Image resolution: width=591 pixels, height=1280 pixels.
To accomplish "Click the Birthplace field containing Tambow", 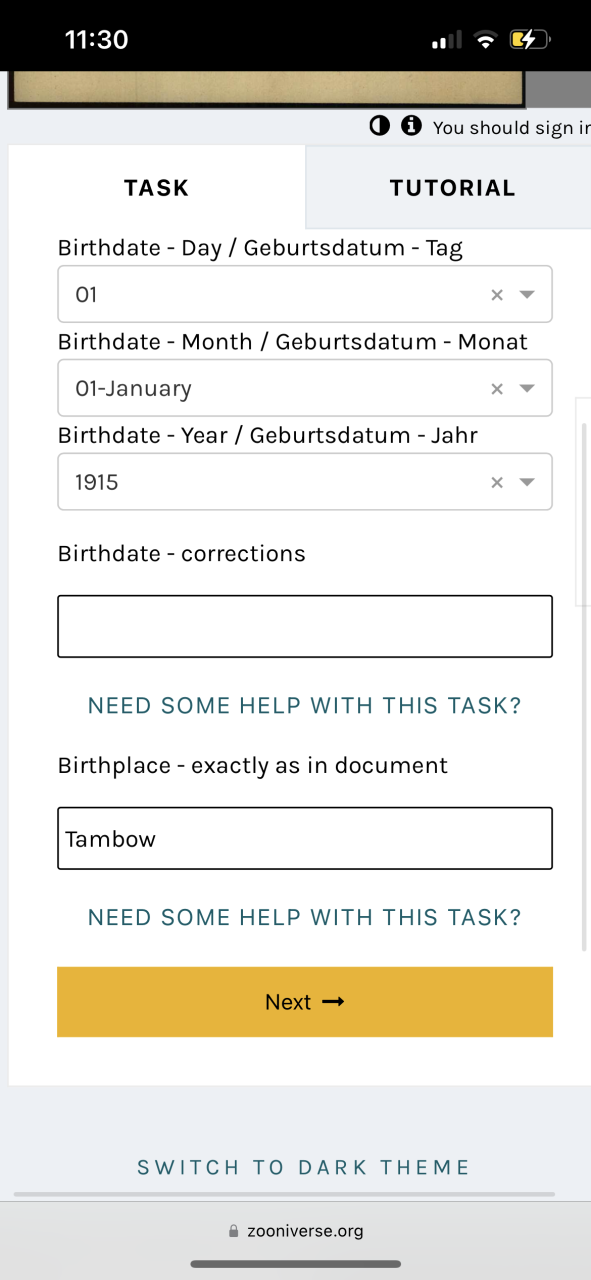I will tap(305, 839).
